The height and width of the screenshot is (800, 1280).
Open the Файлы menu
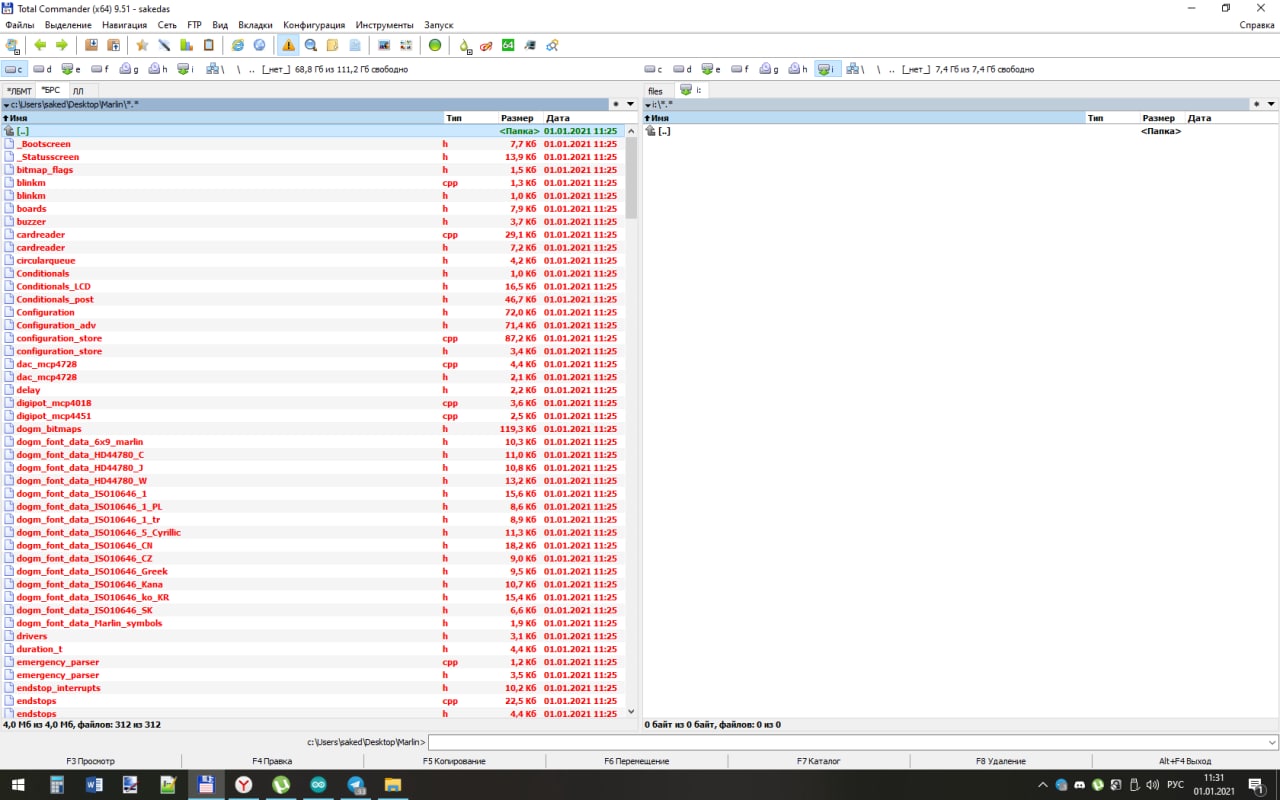[20, 24]
